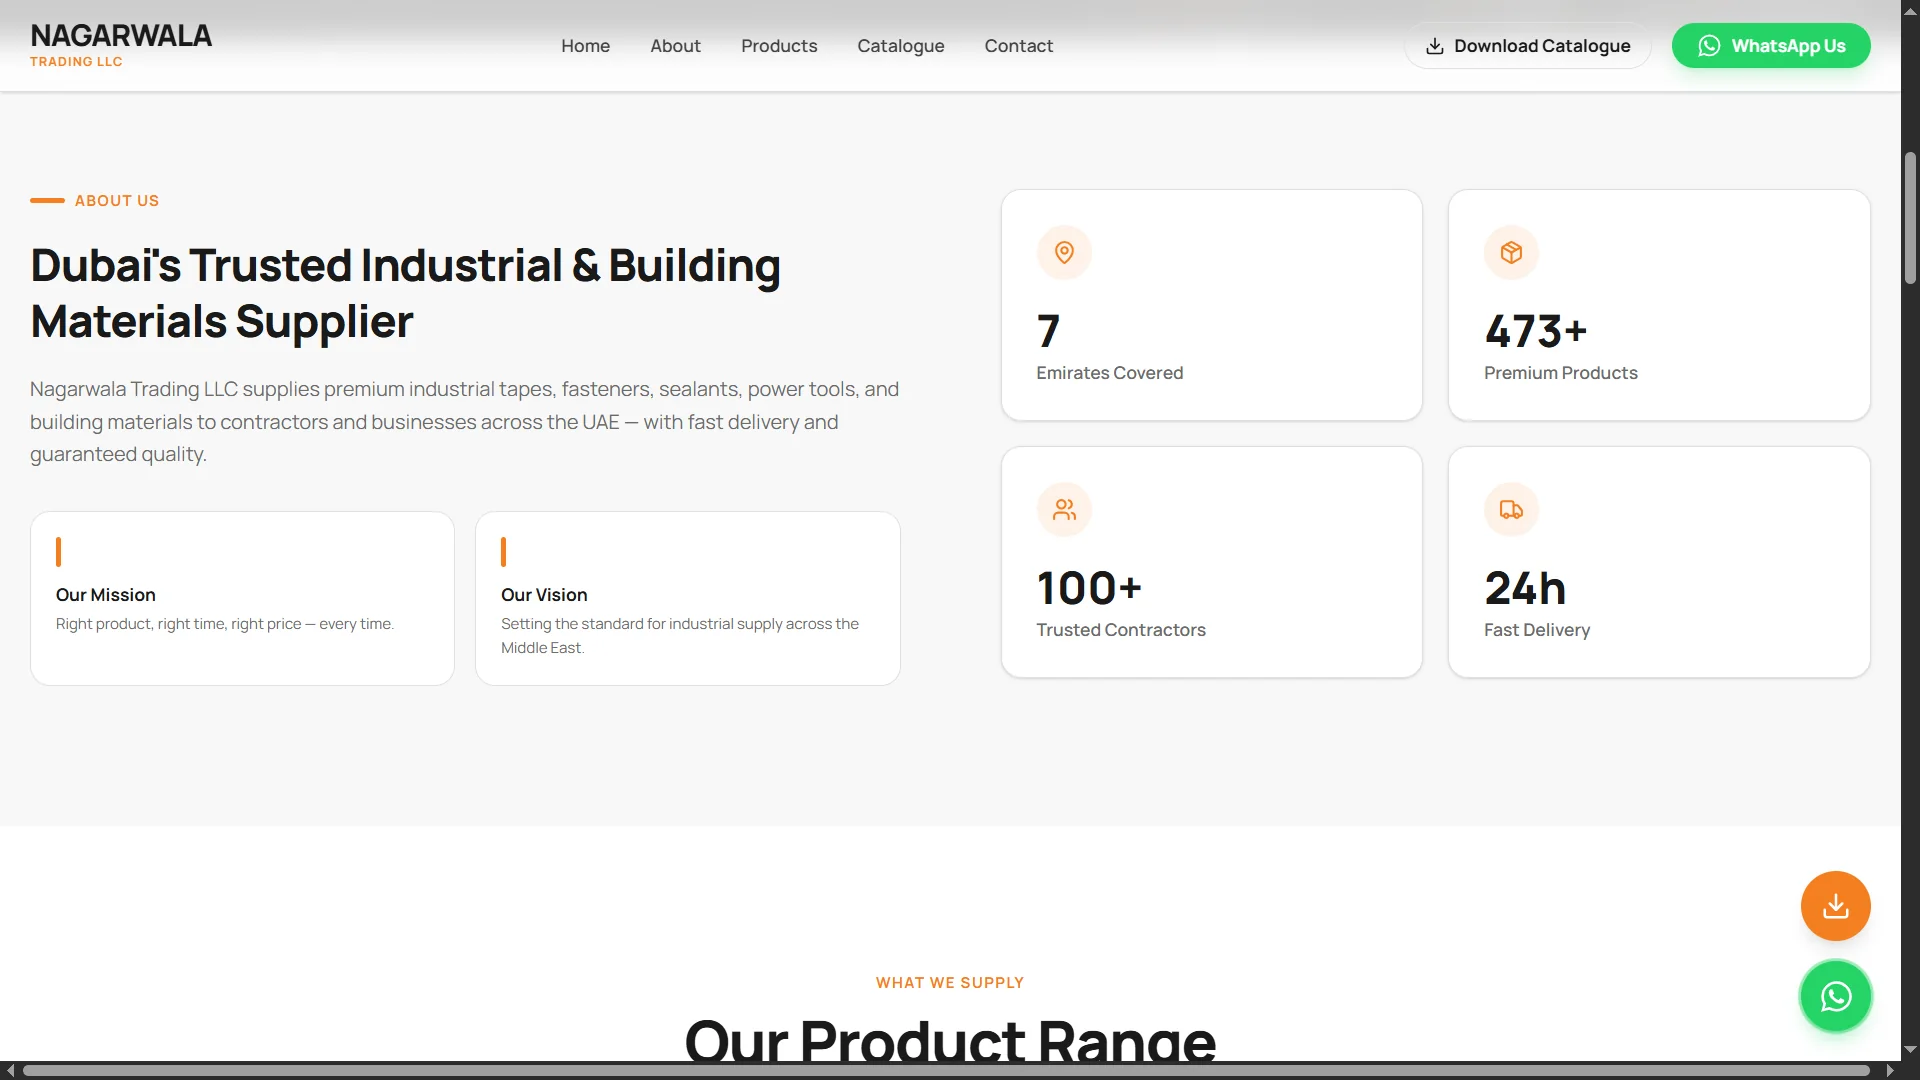Click the Our Vision card heading
Viewport: 1920px width, 1080px height.
[544, 595]
